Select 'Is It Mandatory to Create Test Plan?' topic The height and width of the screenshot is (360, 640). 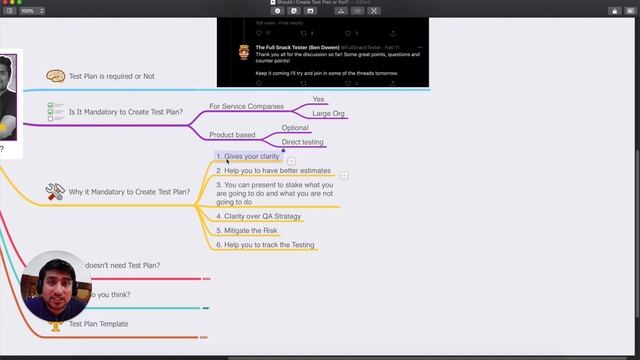[x=126, y=112]
